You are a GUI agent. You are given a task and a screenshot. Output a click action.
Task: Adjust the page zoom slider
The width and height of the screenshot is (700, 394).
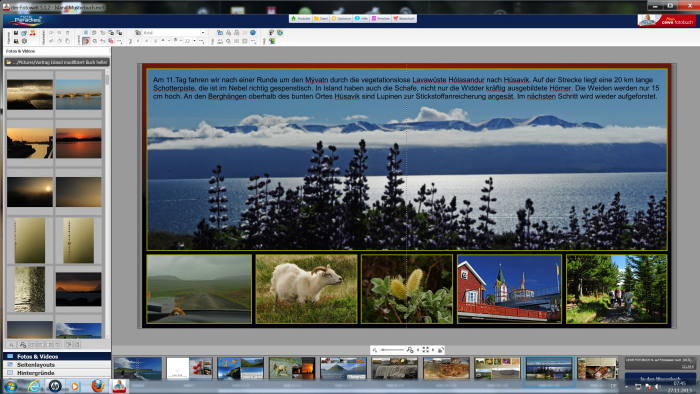[392, 350]
